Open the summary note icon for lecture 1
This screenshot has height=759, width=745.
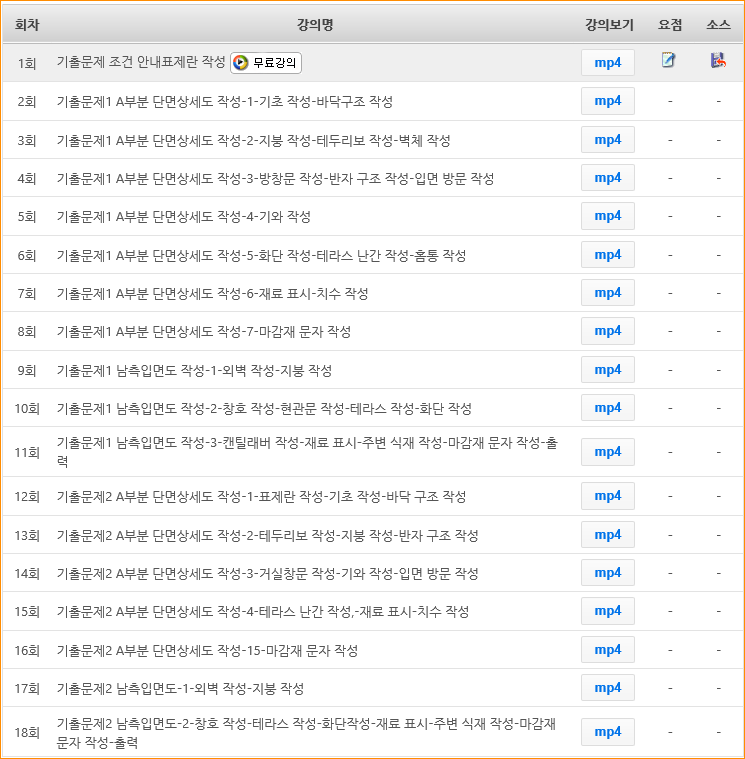coord(669,61)
